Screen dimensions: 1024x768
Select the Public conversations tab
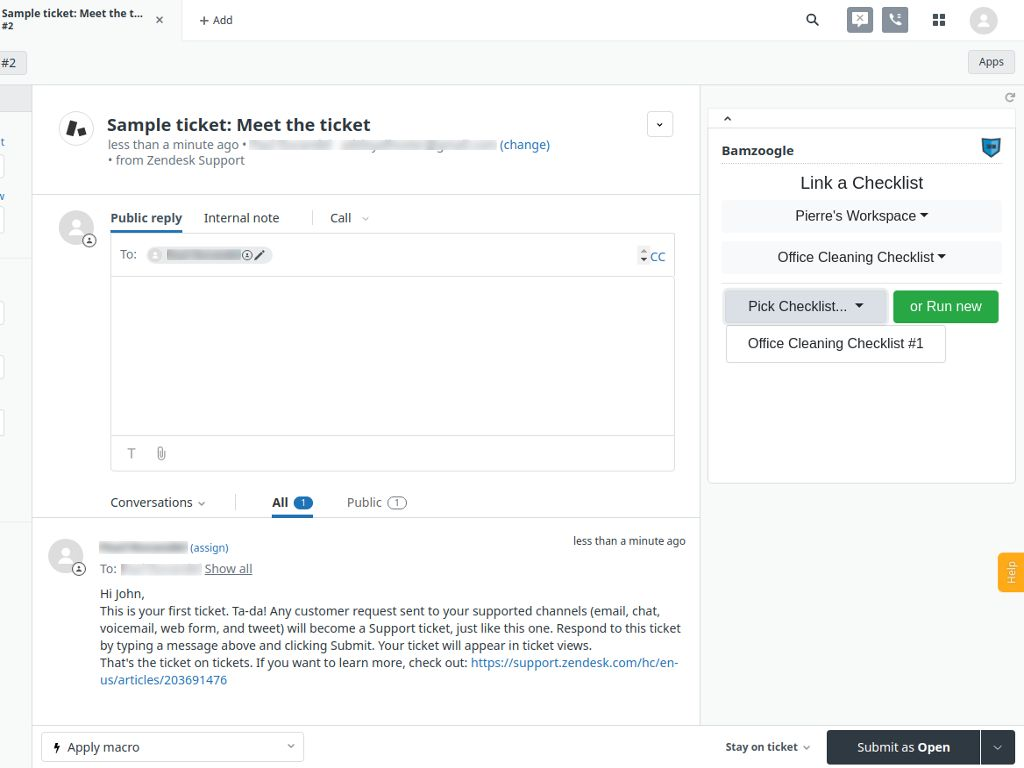tap(375, 502)
